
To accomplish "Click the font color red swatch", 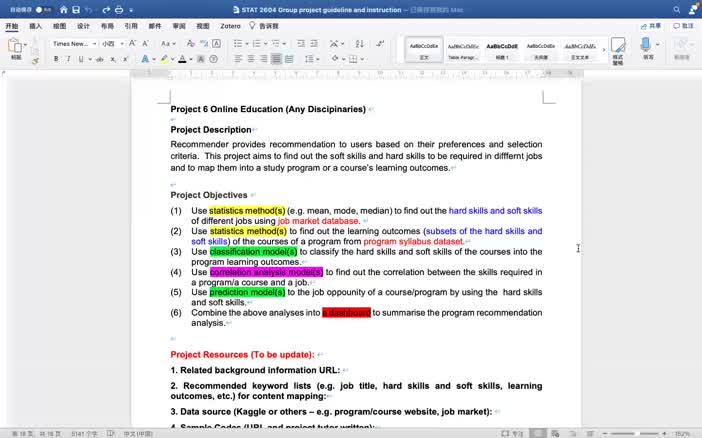I will pyautogui.click(x=182, y=59).
